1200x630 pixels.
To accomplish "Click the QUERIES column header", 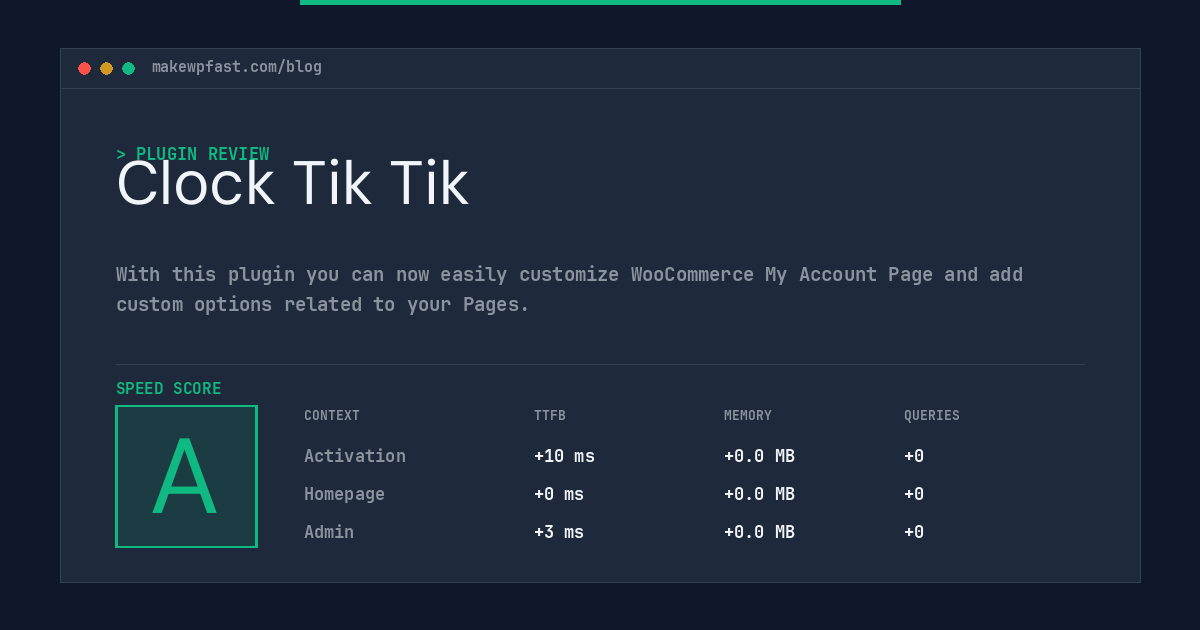I will point(932,416).
